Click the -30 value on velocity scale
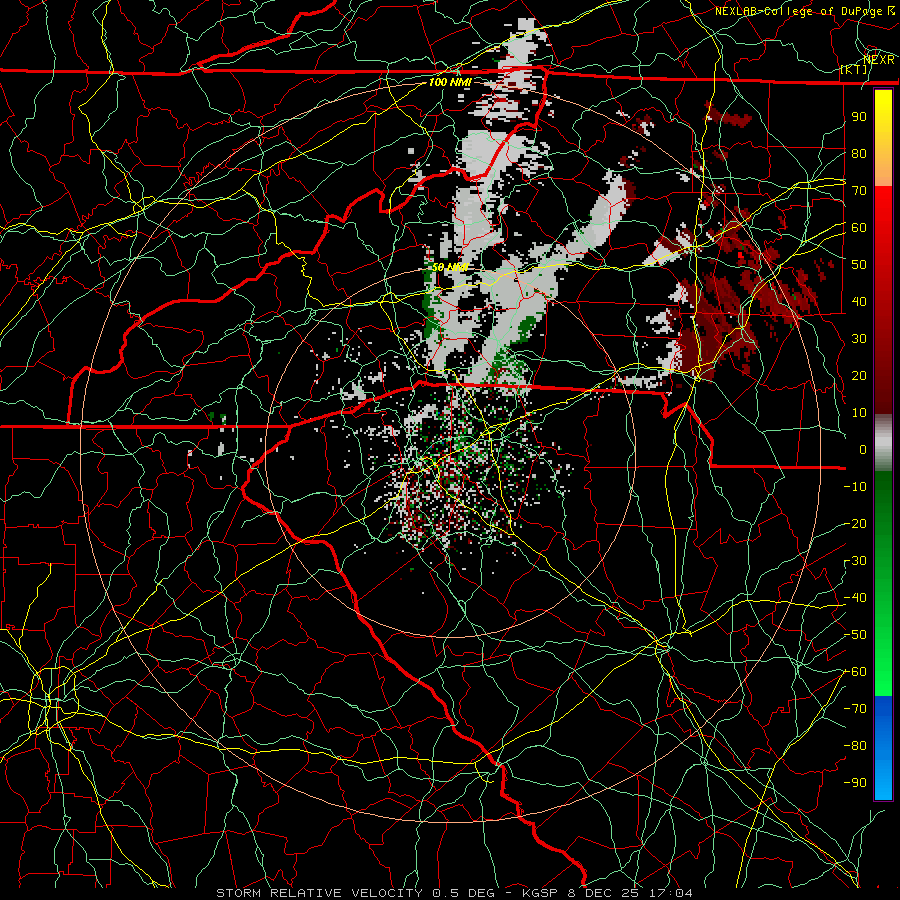Viewport: 900px width, 900px height. [855, 561]
